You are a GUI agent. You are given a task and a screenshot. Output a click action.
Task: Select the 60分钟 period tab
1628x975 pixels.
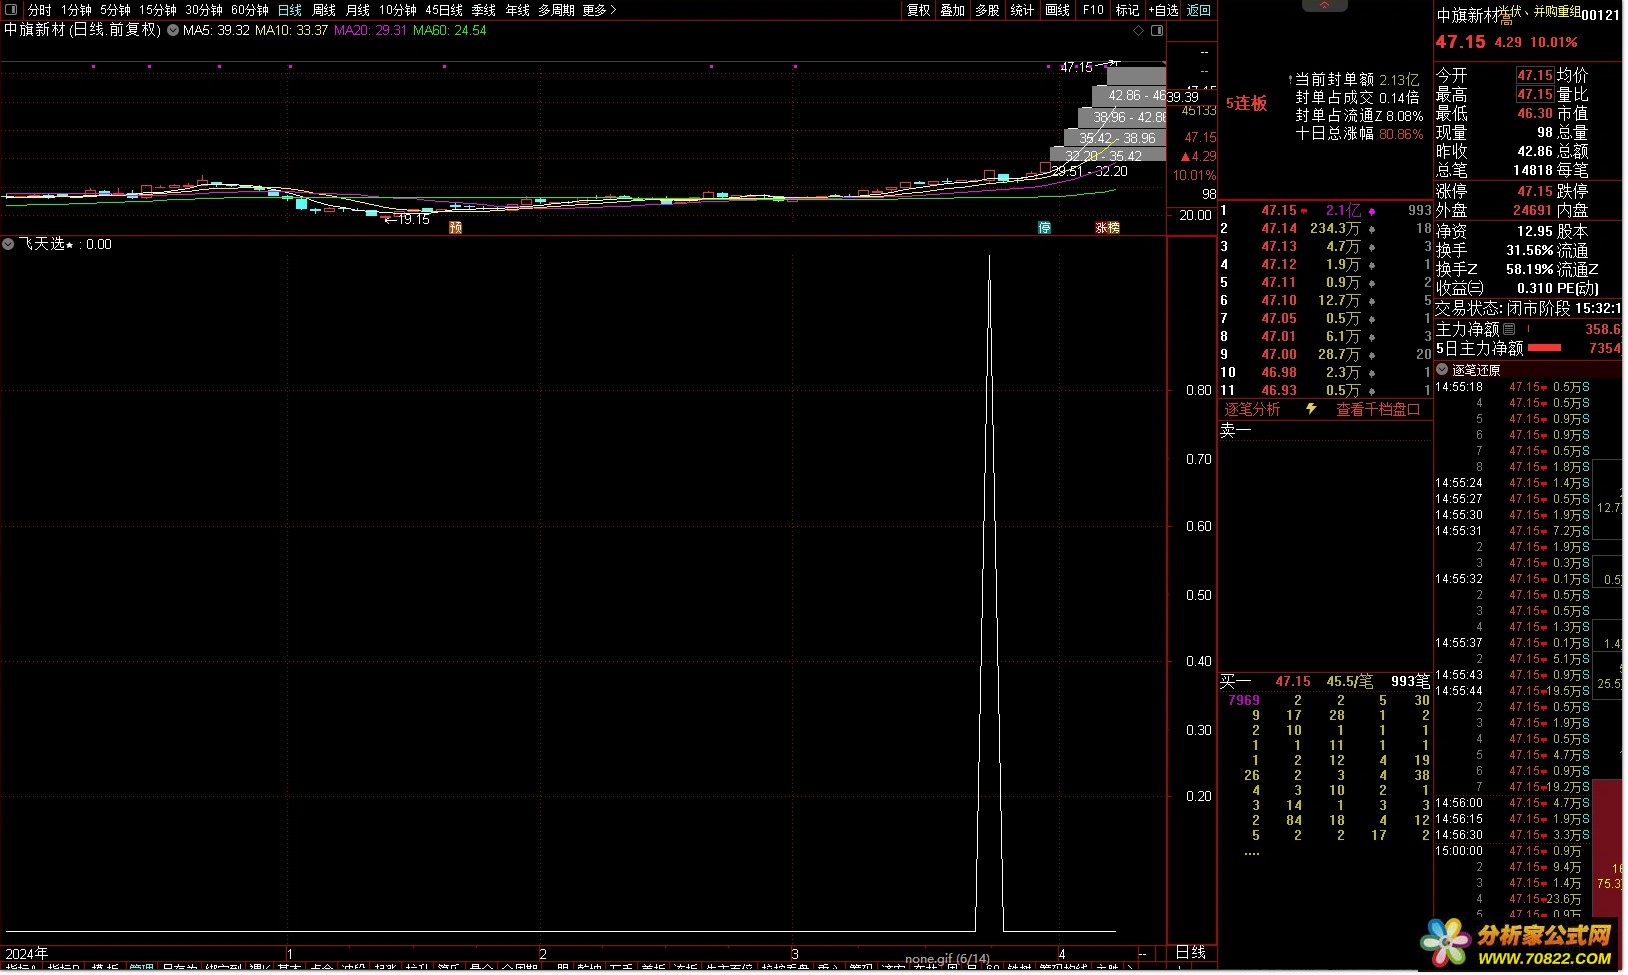pos(249,10)
